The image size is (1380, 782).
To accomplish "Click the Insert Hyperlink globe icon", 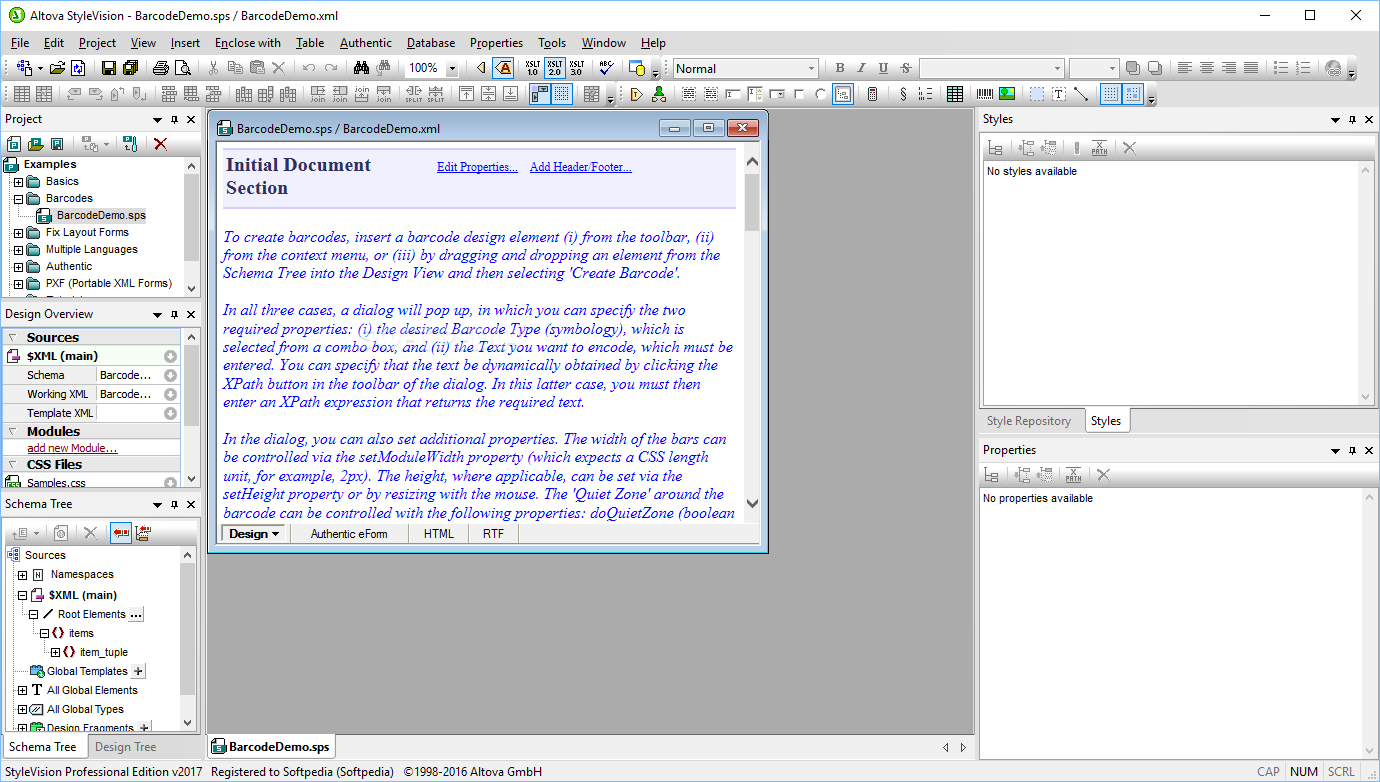I will pos(1333,68).
